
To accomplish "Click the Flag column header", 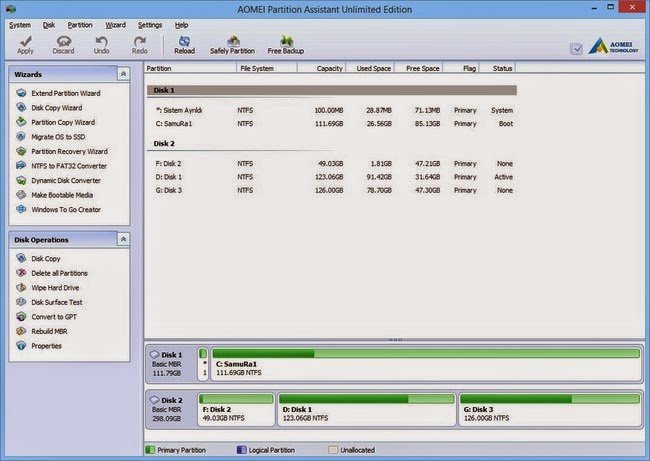I will tap(461, 68).
